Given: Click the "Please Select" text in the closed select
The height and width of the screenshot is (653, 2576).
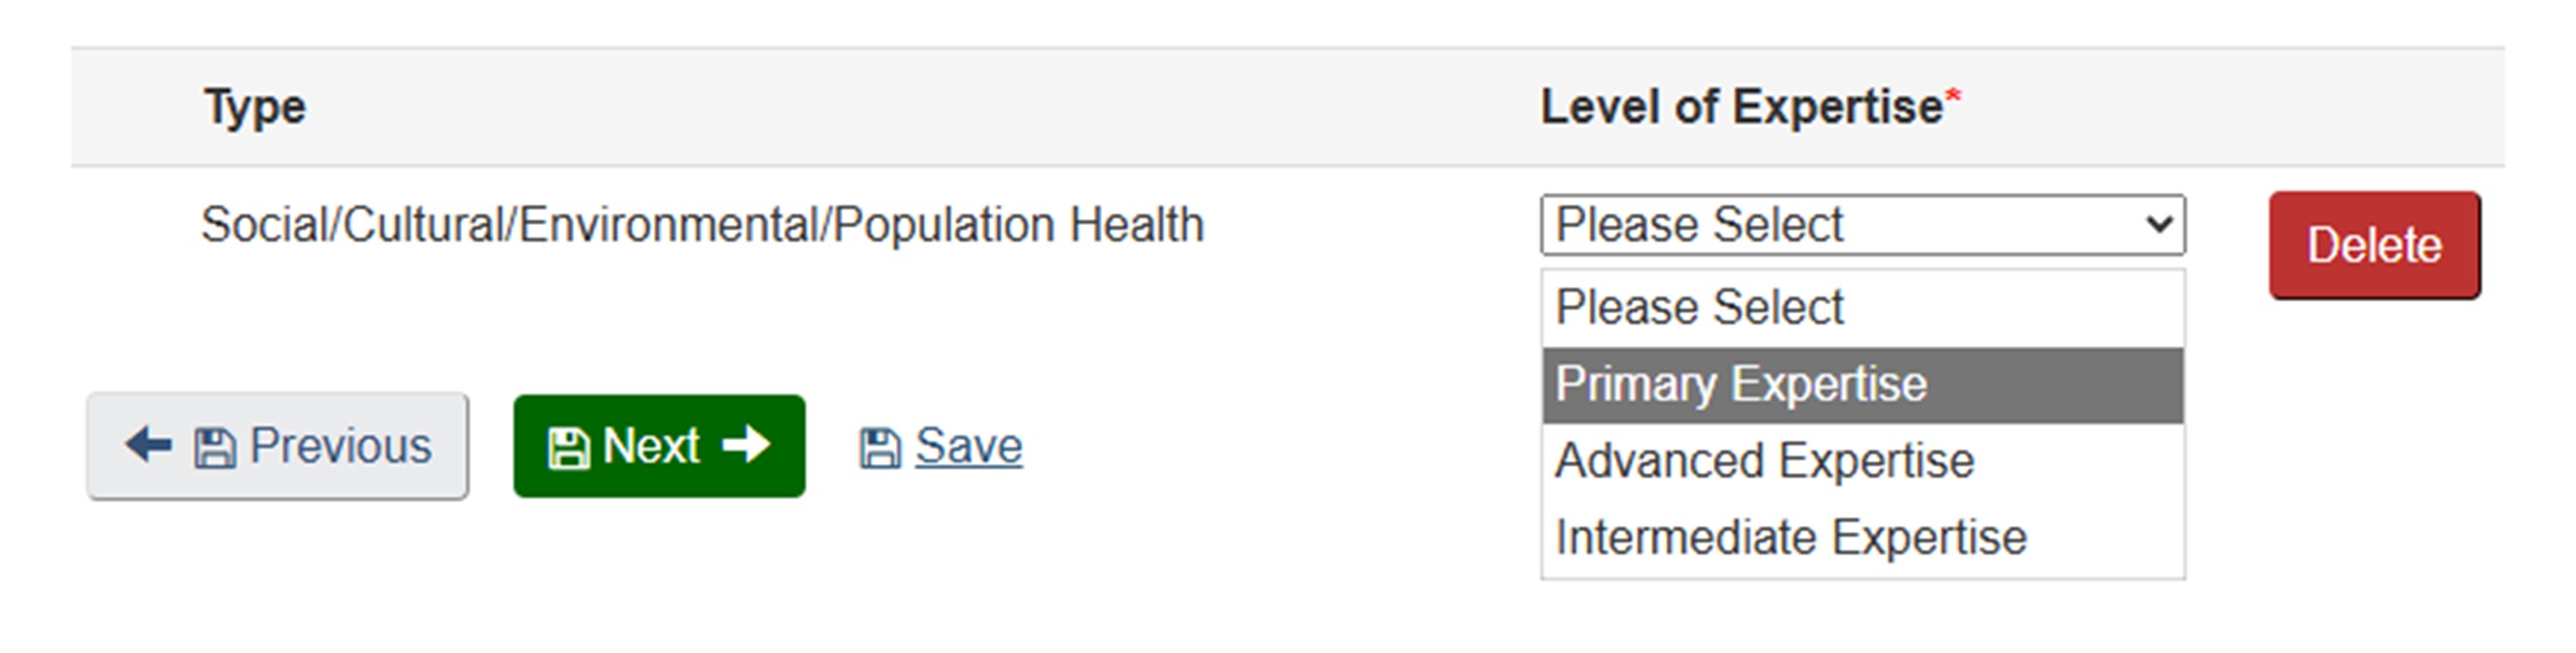Looking at the screenshot, I should (x=1699, y=224).
